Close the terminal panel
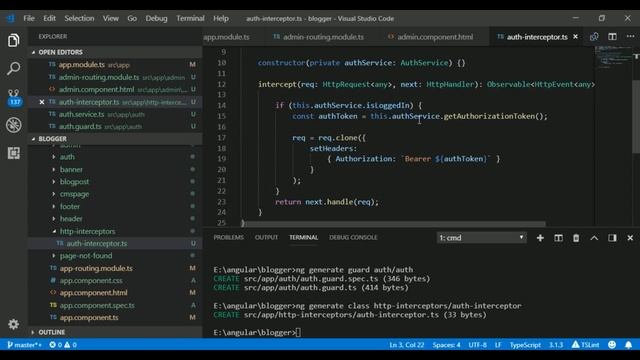This screenshot has width=640, height=360. [630, 238]
